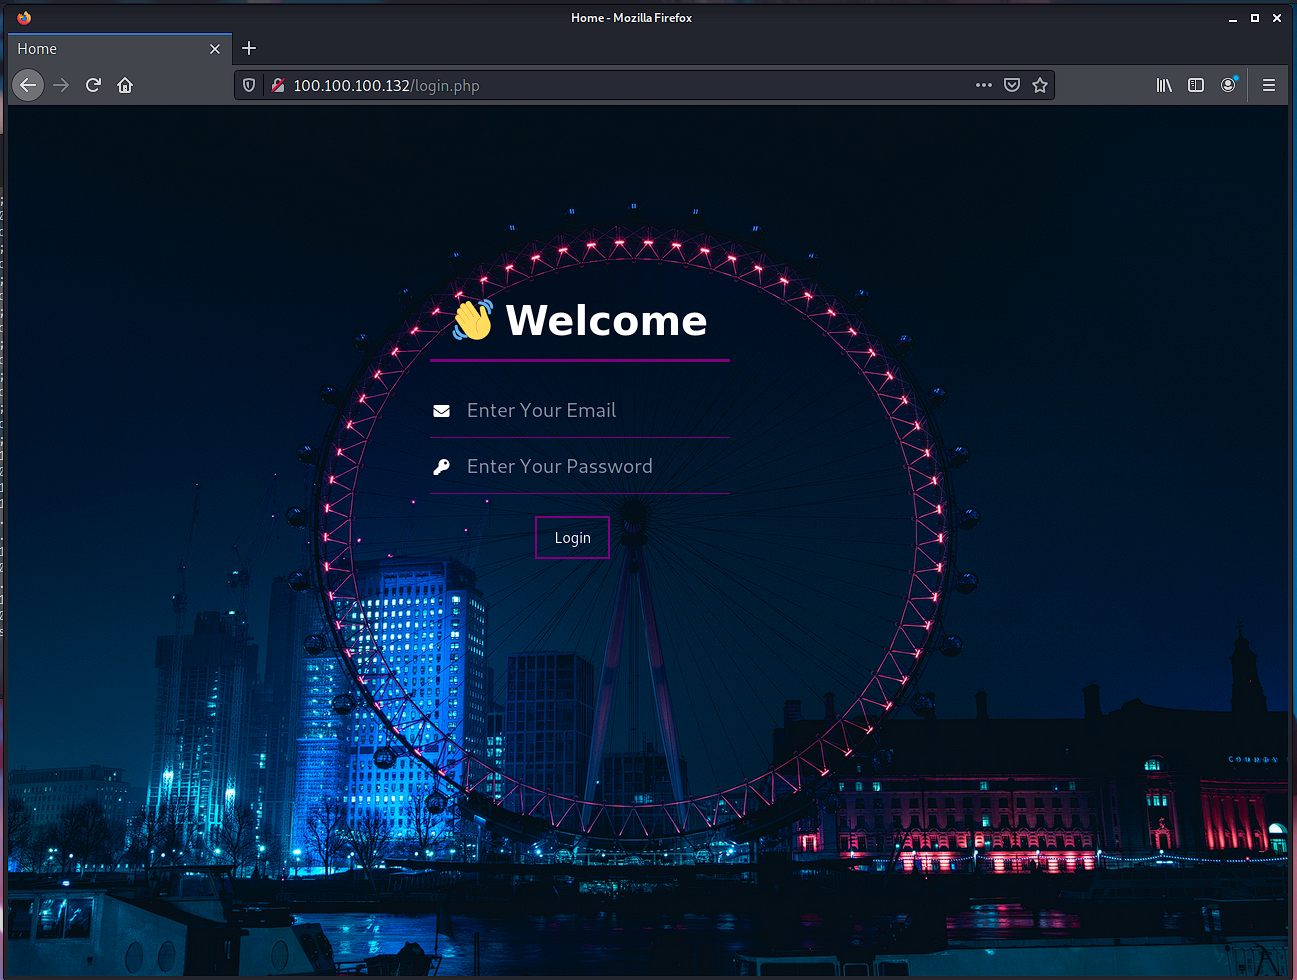Open the Firefox home page
This screenshot has height=980, width=1297.
coord(125,85)
